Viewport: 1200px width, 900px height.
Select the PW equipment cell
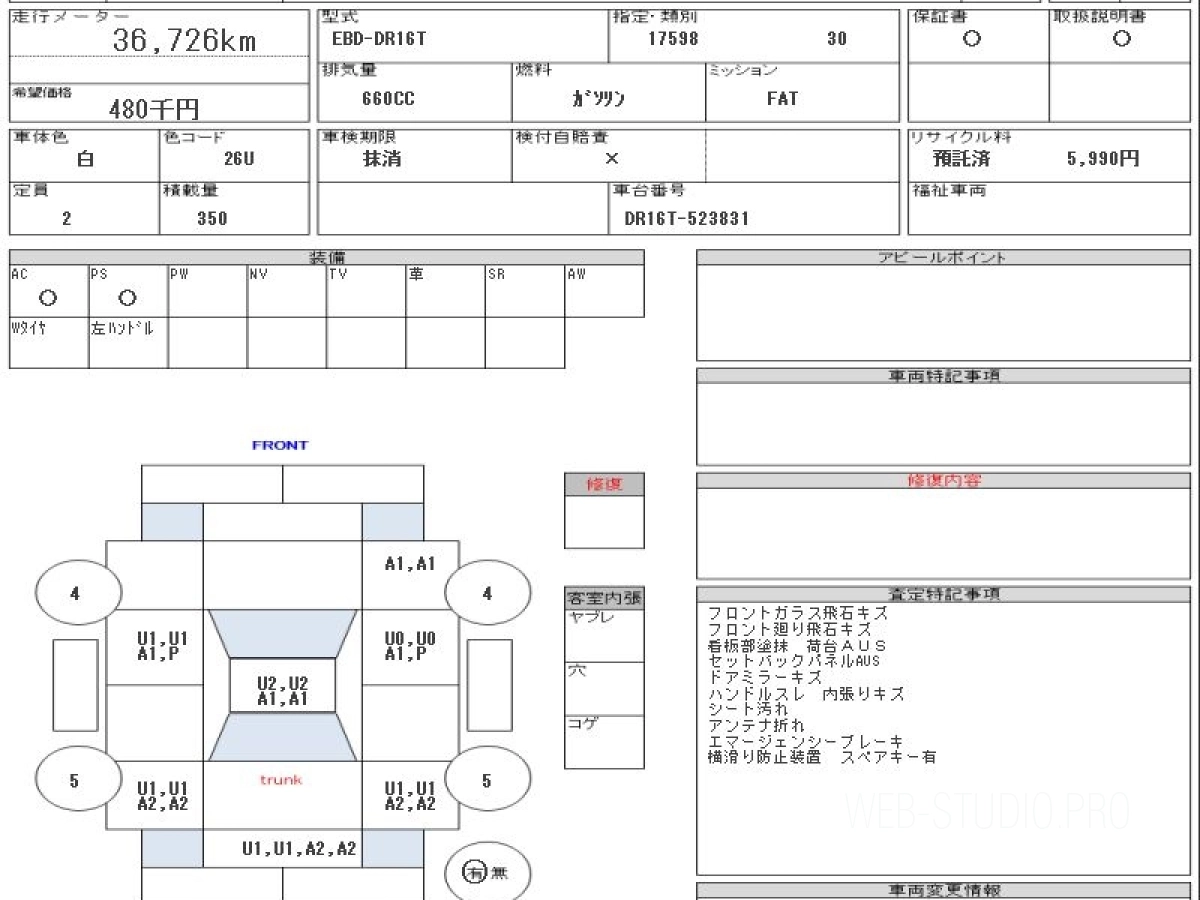(x=207, y=291)
